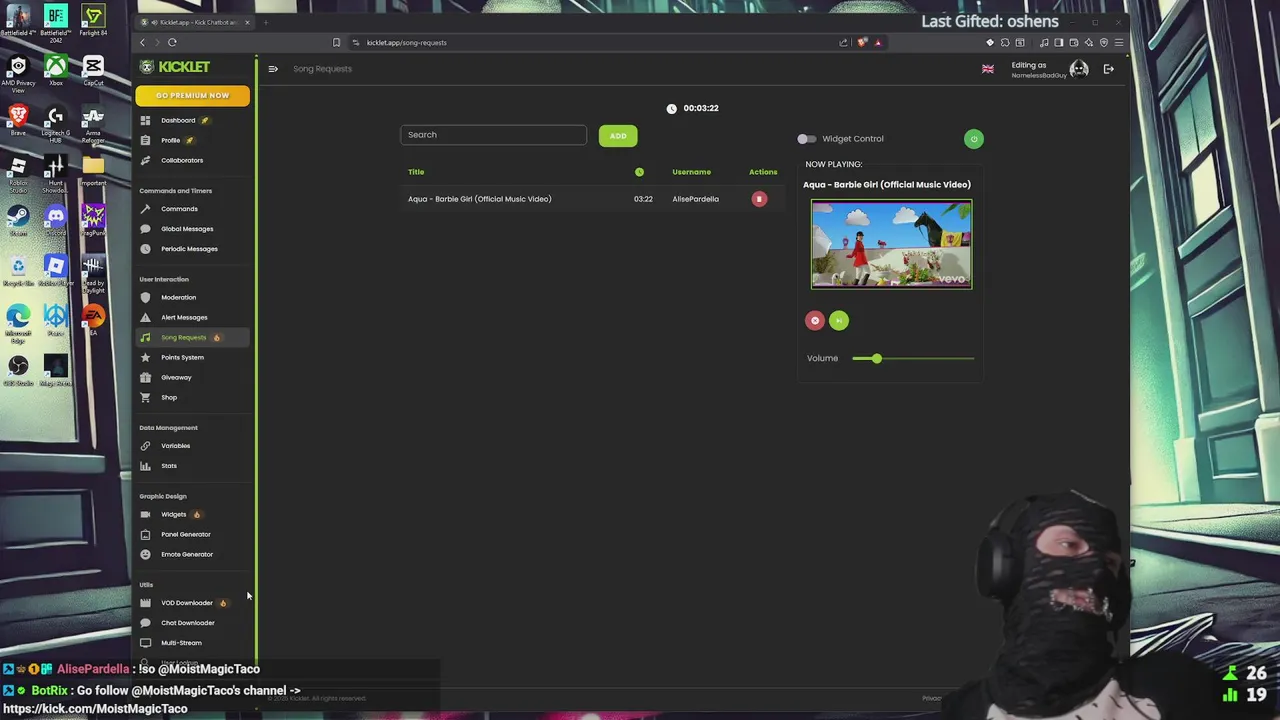The image size is (1280, 720).
Task: Click the Title column header
Action: tap(416, 172)
